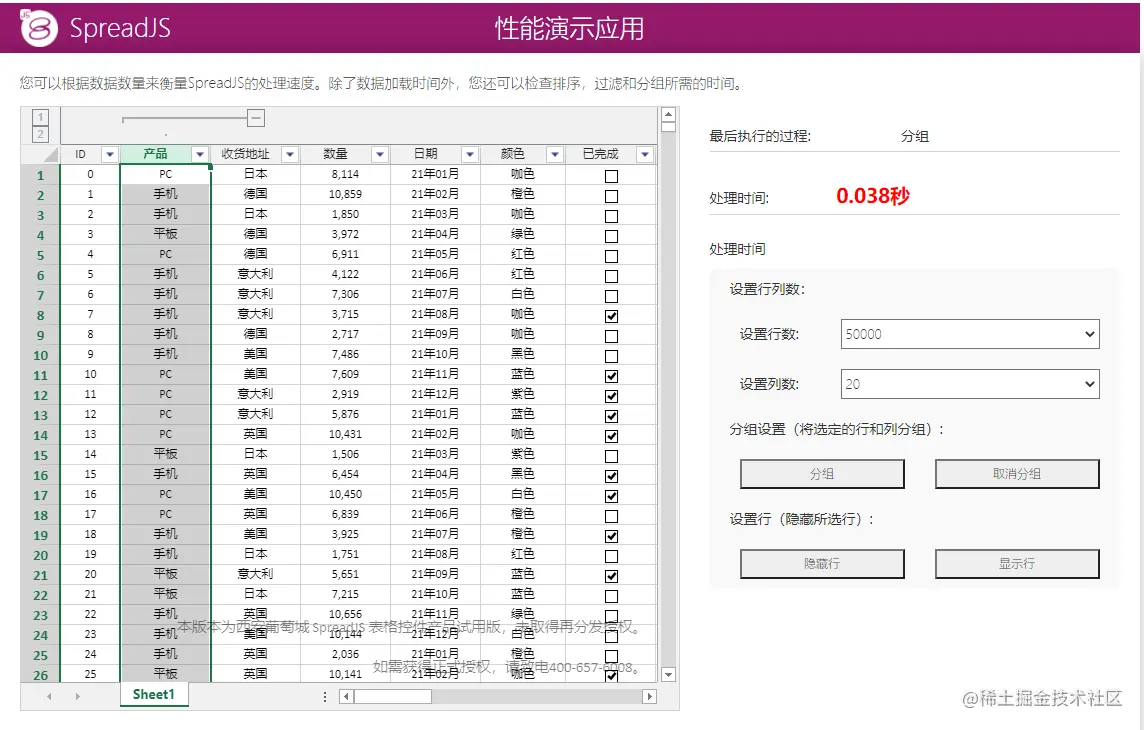The image size is (1144, 730).
Task: Select color cell 紫色 in row 12
Action: click(522, 394)
